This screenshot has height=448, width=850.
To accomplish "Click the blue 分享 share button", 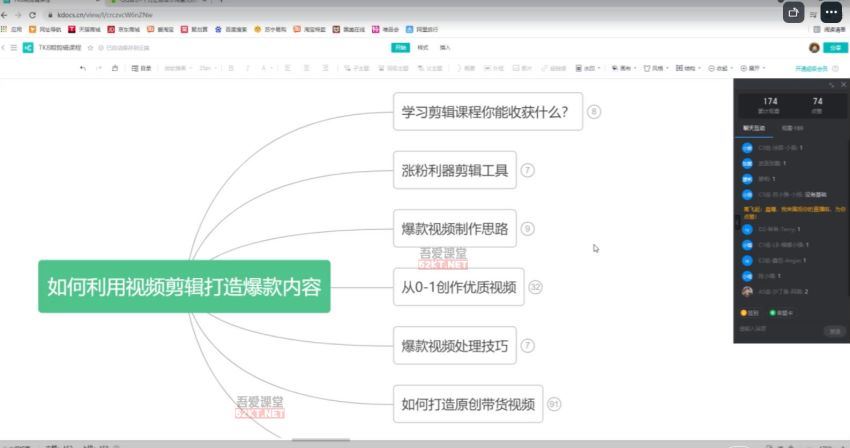I will click(835, 47).
